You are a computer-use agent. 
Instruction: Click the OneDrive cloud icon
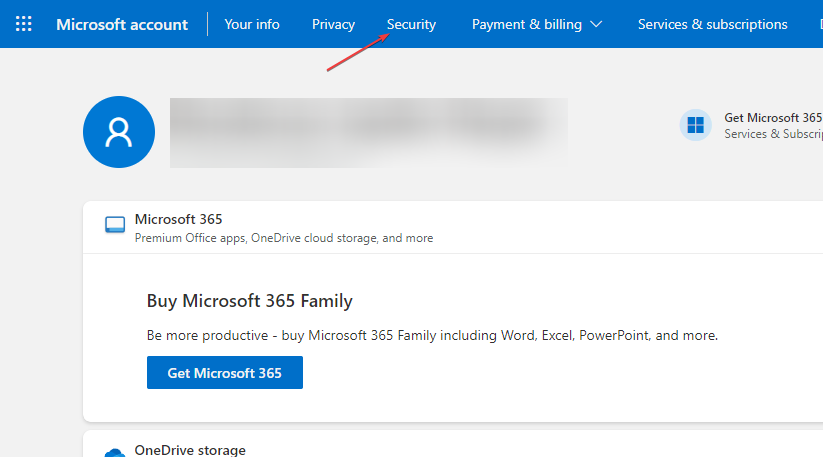coord(114,453)
